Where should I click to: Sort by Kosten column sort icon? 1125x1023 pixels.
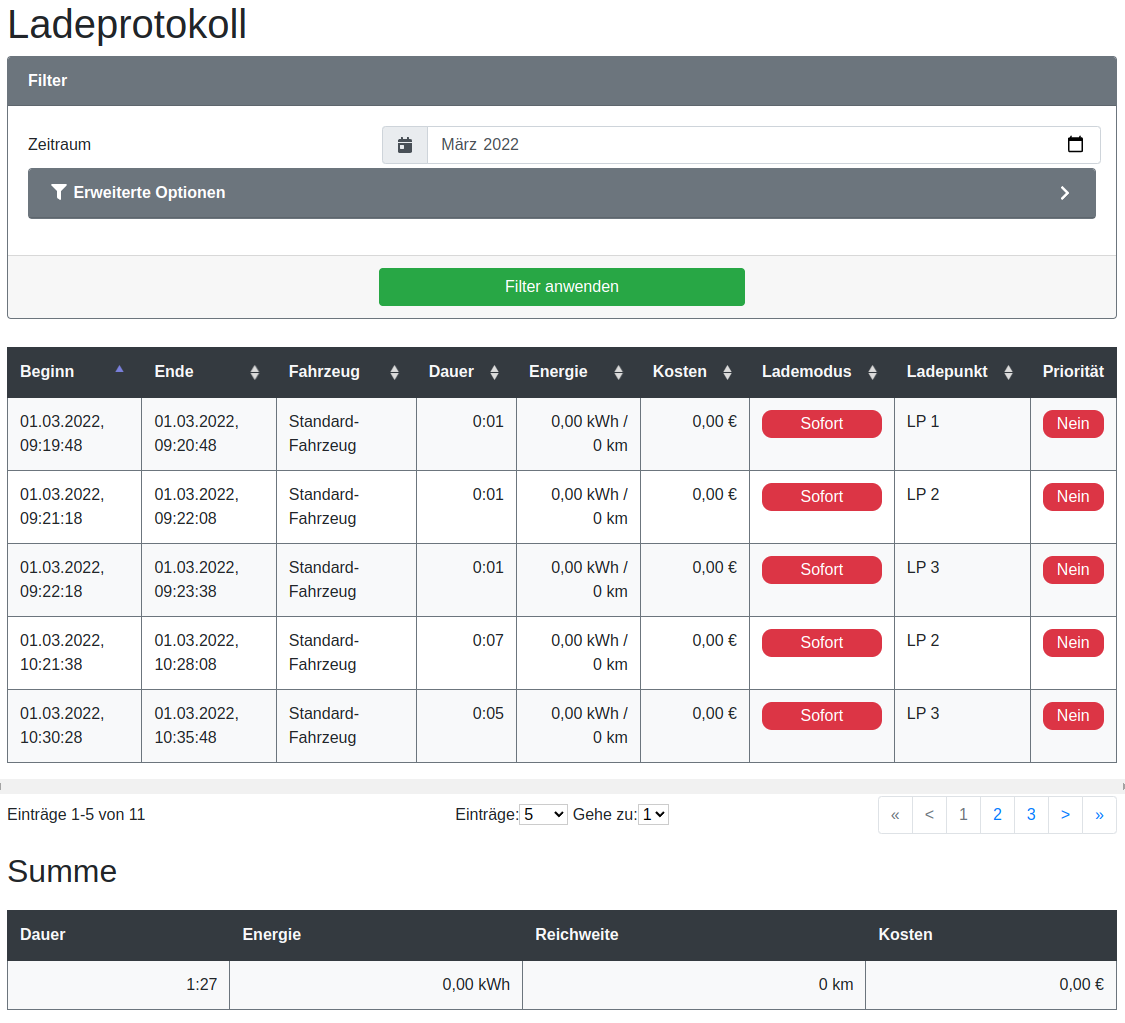(x=727, y=372)
